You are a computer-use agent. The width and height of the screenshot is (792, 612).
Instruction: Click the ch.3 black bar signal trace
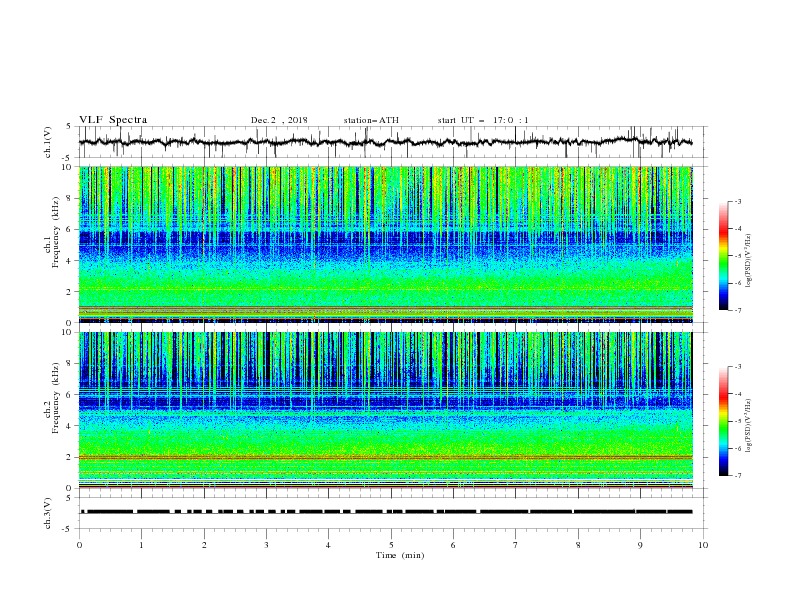[386, 512]
